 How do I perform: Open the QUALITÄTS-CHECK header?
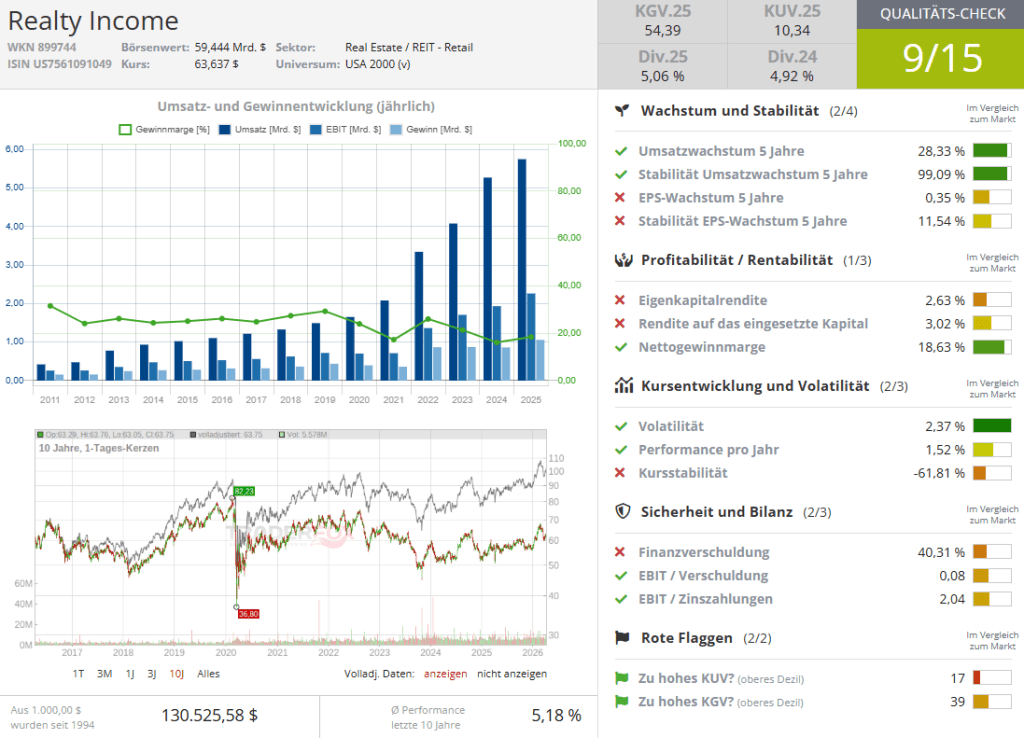pyautogui.click(x=939, y=14)
